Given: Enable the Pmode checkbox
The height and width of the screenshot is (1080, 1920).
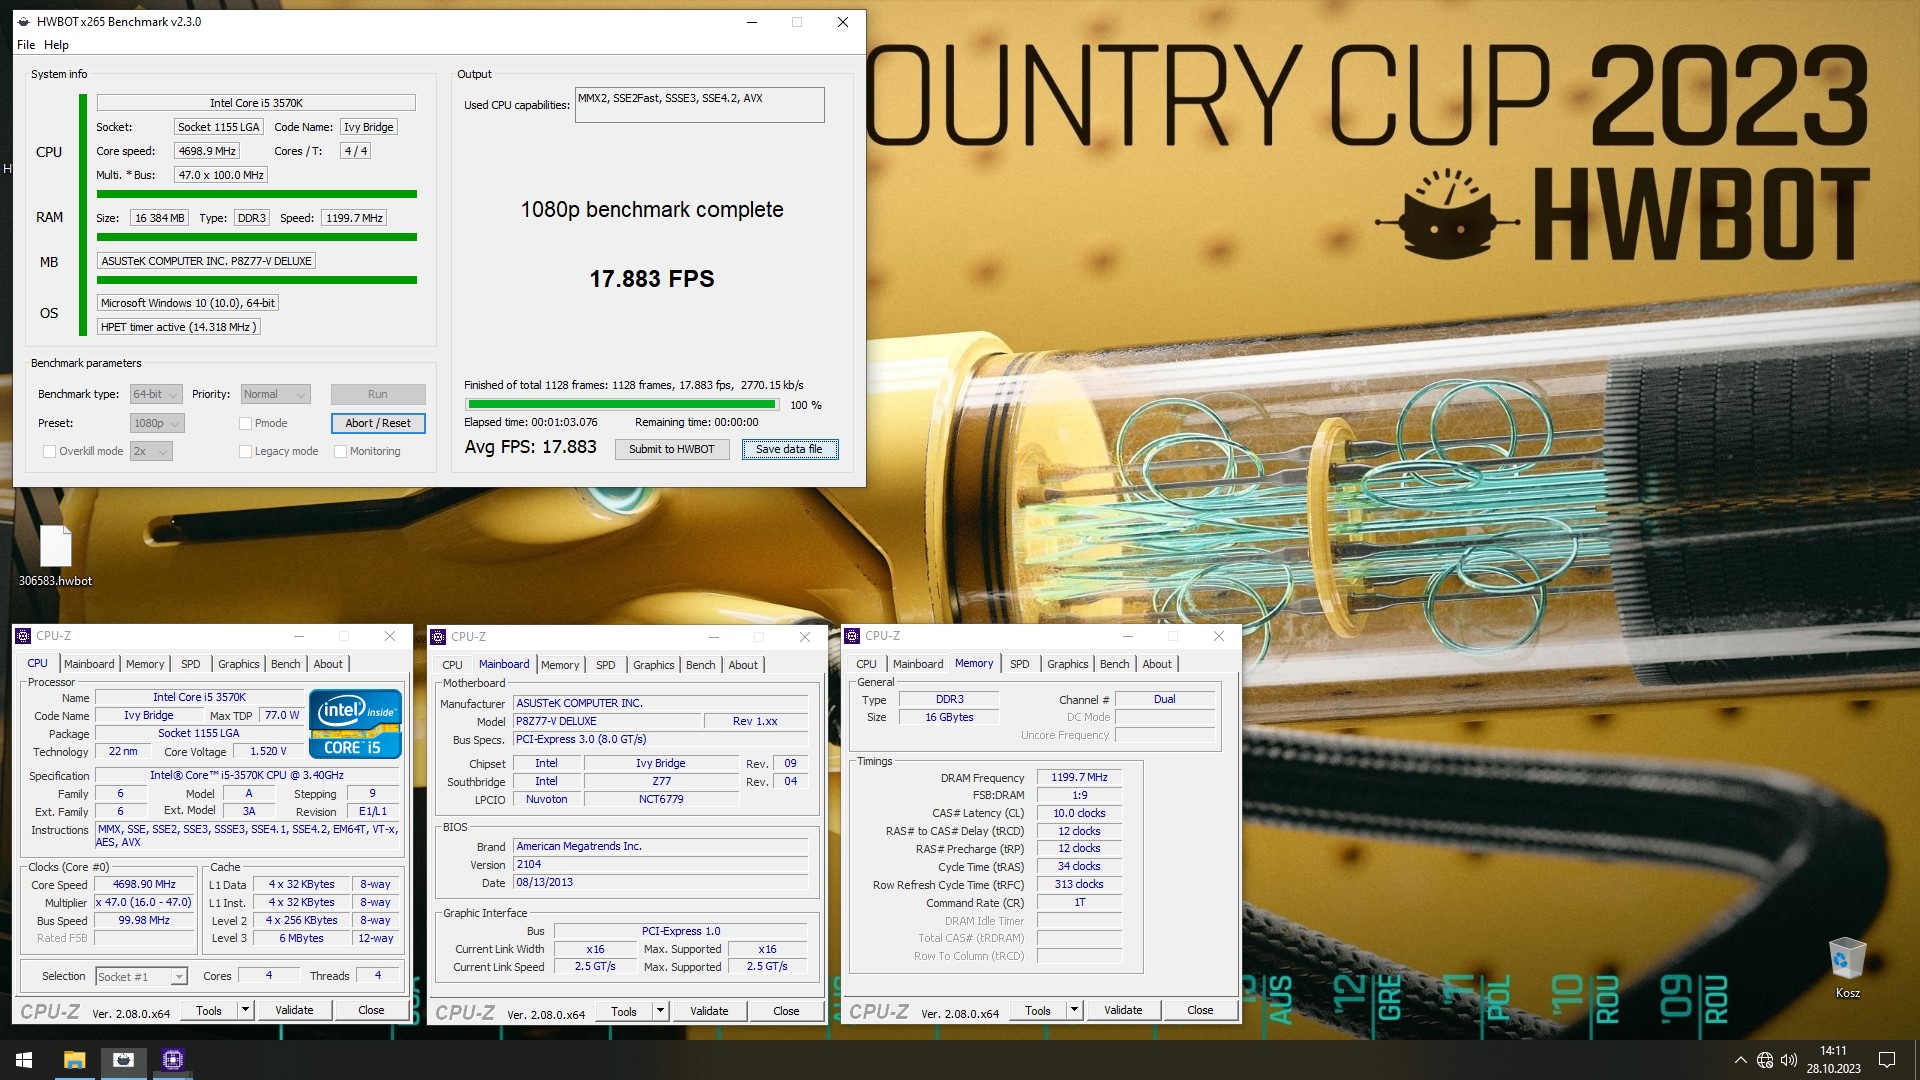Looking at the screenshot, I should [x=245, y=423].
